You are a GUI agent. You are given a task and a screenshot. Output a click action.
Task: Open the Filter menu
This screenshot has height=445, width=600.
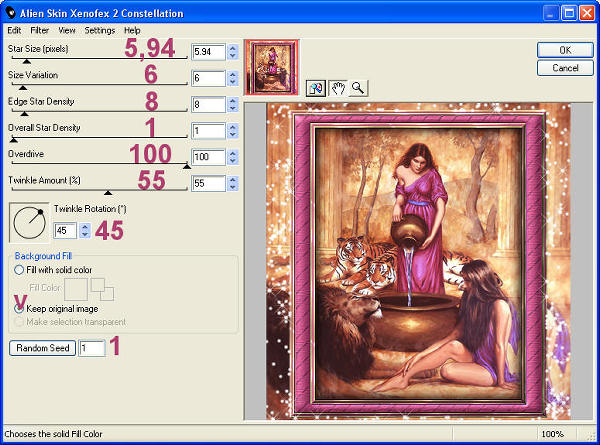39,30
